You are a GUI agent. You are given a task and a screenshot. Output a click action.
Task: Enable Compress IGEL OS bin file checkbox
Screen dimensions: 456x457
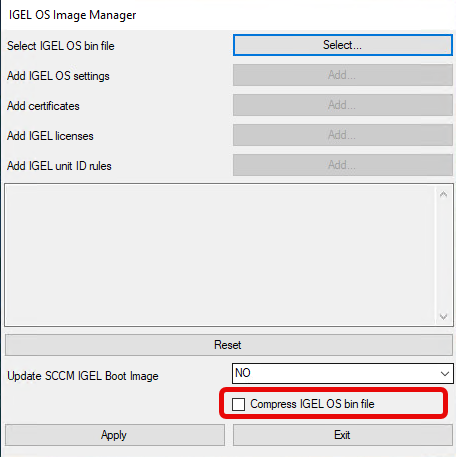(238, 404)
